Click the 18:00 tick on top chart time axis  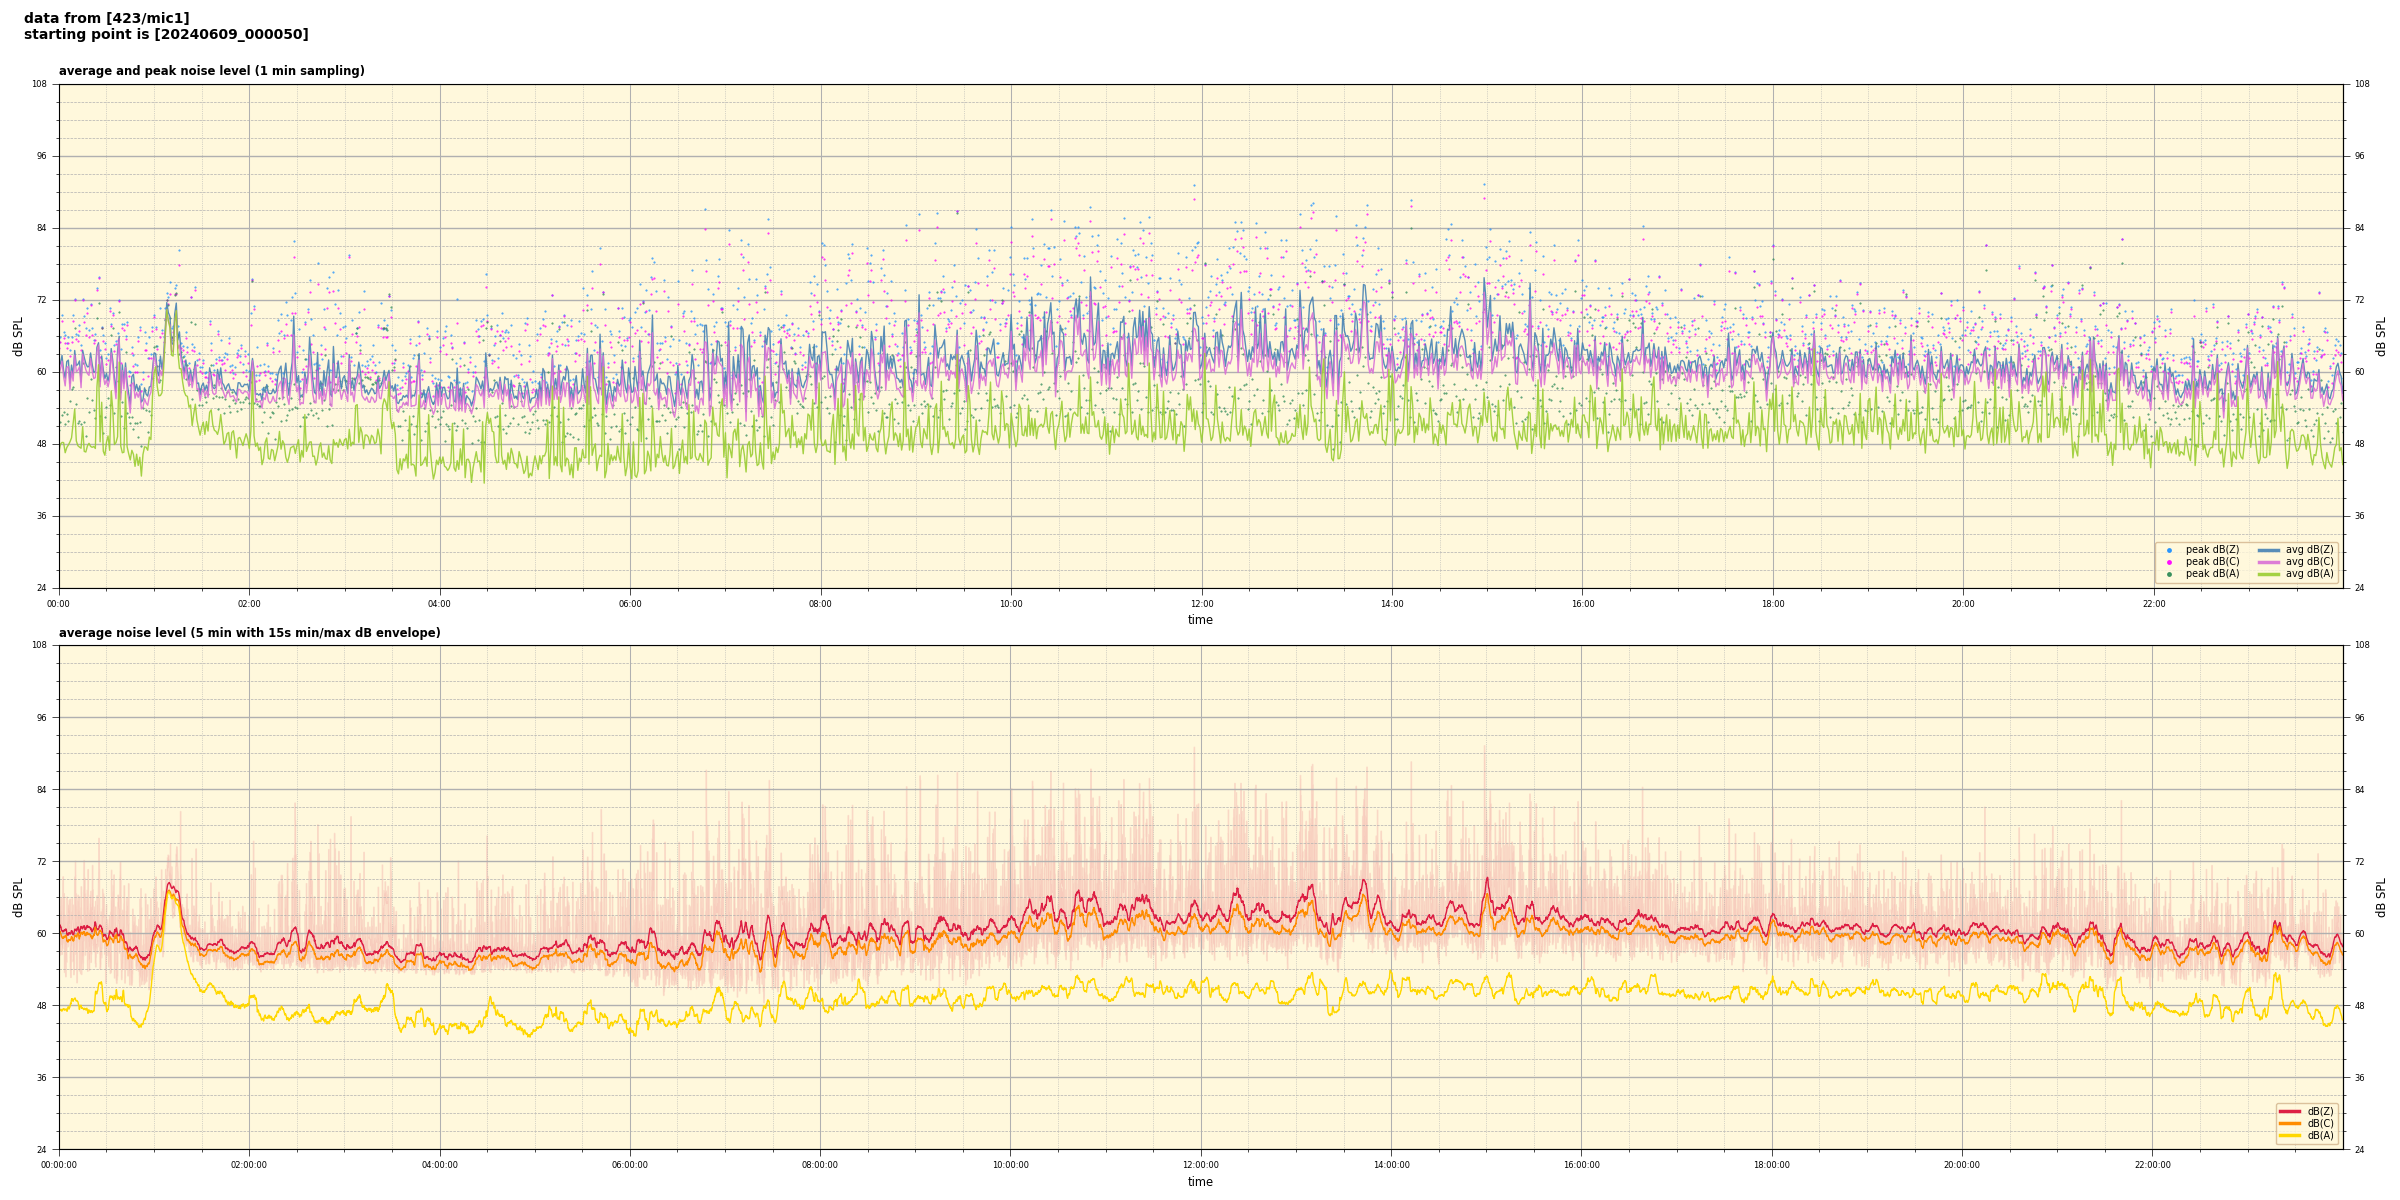(1772, 604)
